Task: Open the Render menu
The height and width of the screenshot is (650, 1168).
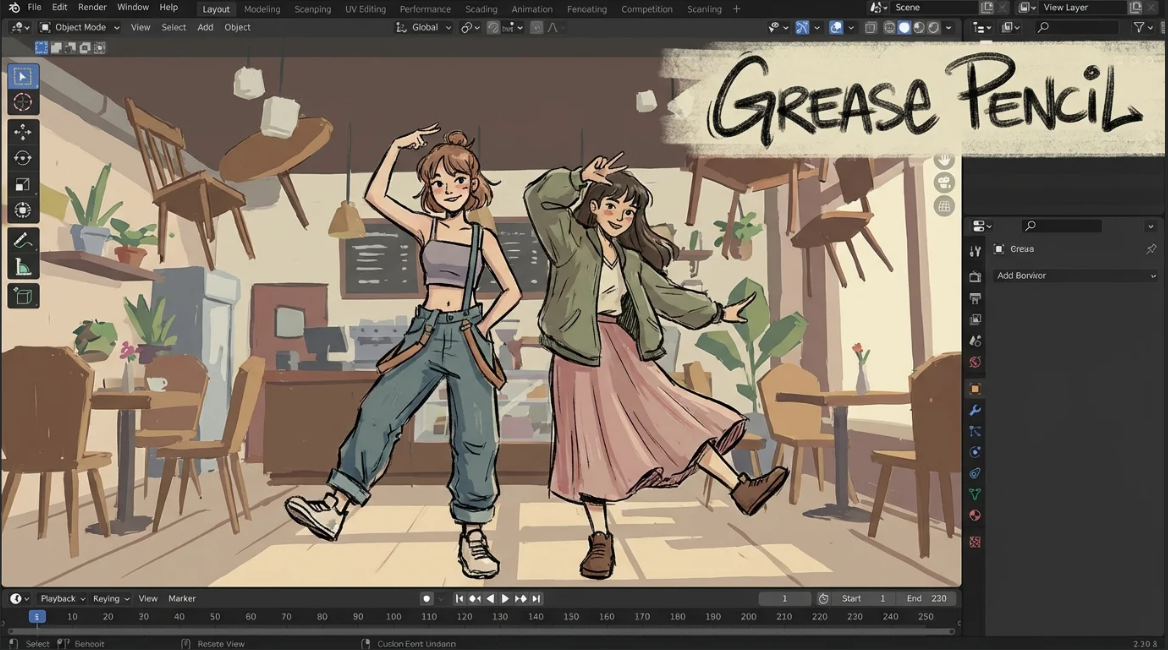Action: [92, 7]
